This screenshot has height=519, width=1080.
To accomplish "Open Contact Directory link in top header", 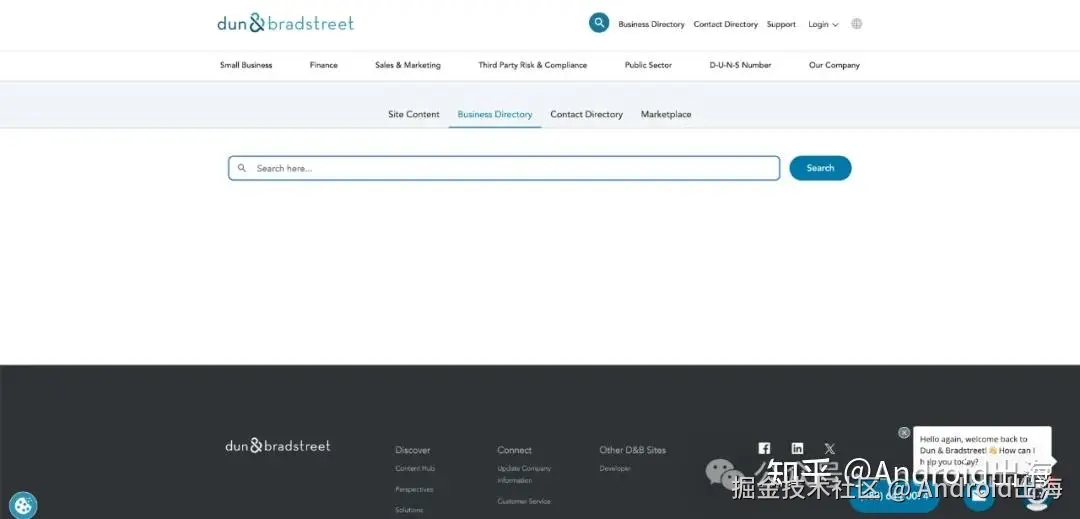I will point(725,24).
